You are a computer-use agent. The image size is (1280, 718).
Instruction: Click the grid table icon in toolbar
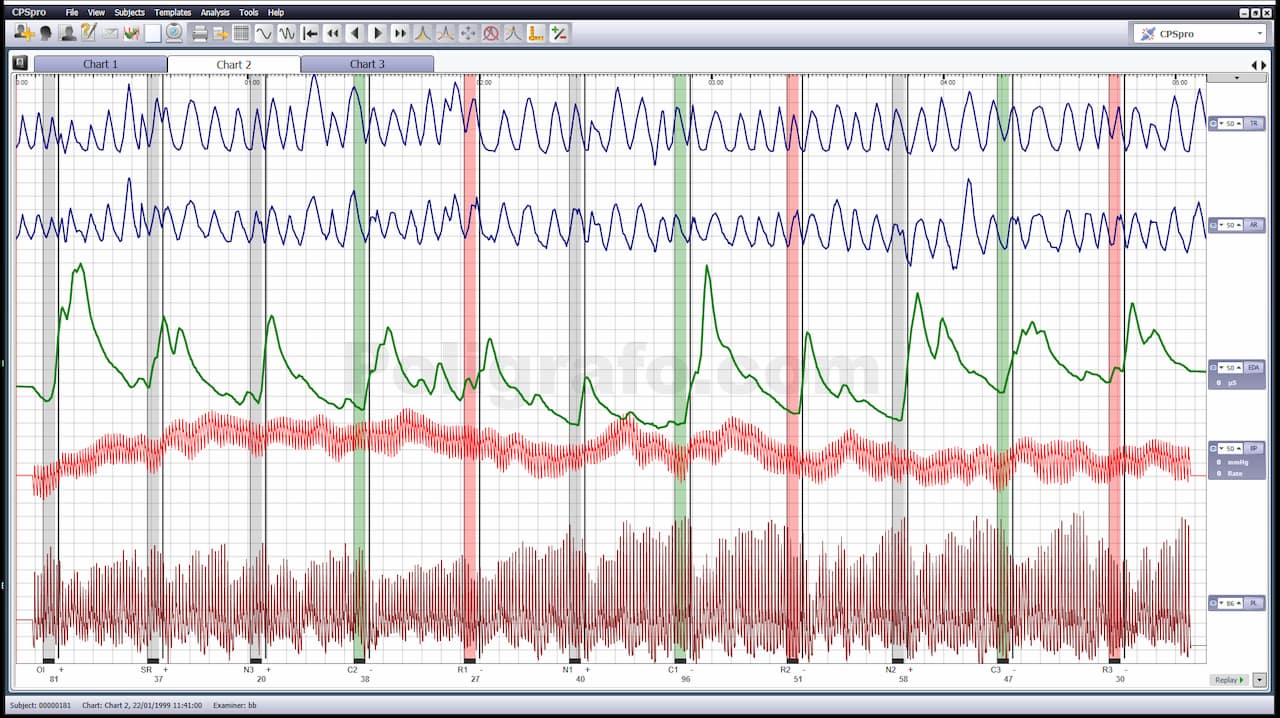pos(241,33)
